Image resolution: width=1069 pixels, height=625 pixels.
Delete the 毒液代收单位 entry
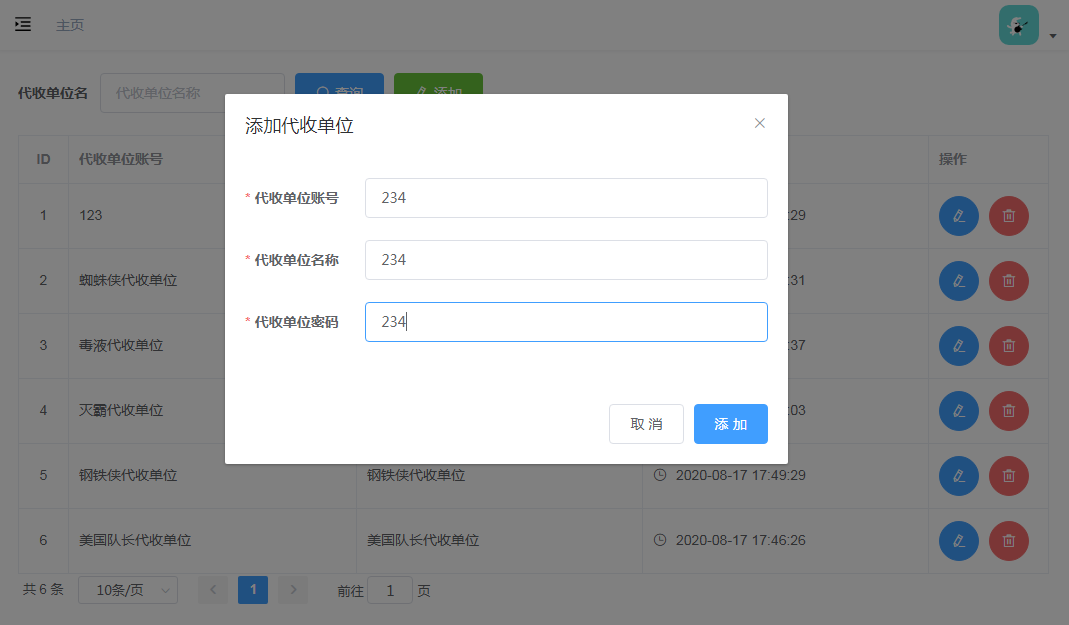1008,345
